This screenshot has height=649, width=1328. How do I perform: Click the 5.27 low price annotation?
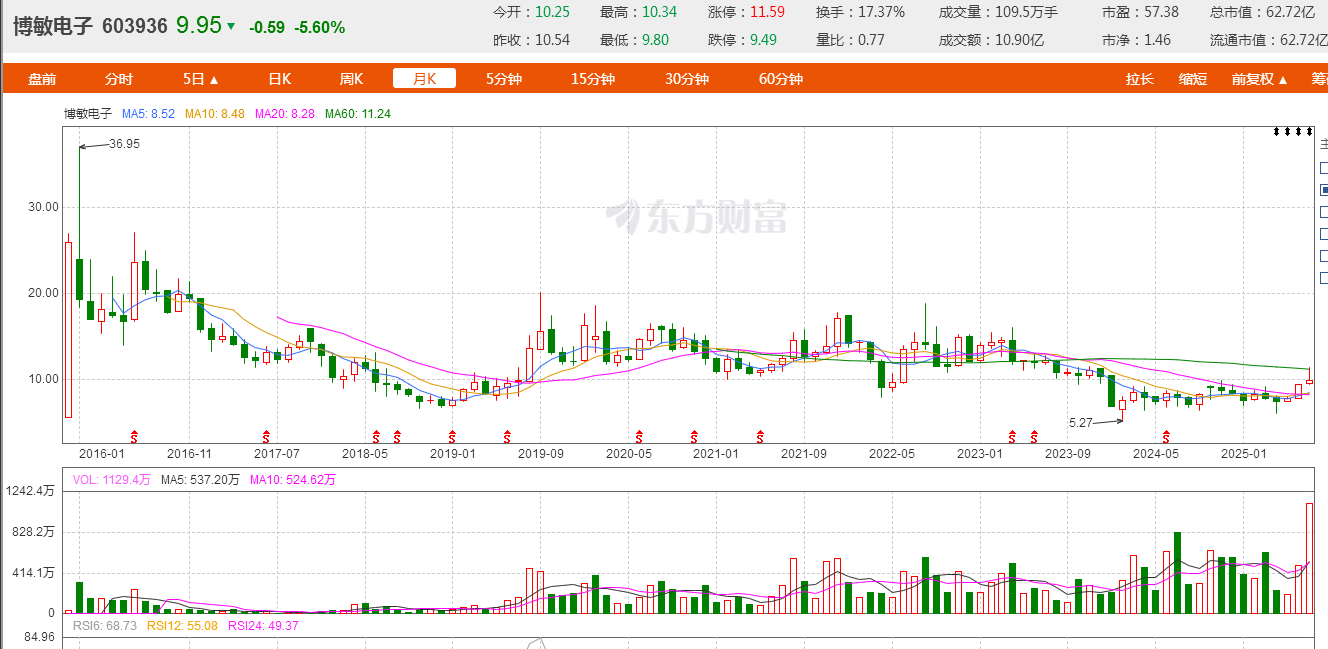[1081, 423]
